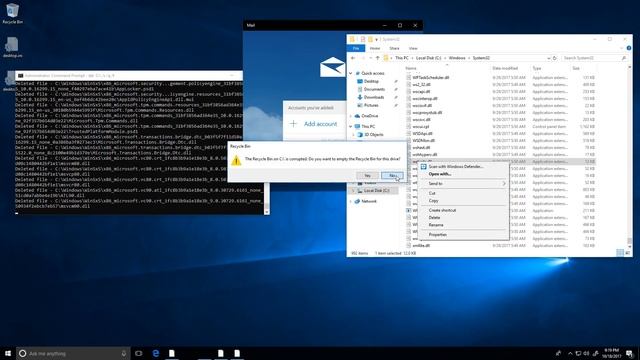Switch to the Home ribbon tab
Image resolution: width=640 pixels, height=360 pixels.
[375, 48]
